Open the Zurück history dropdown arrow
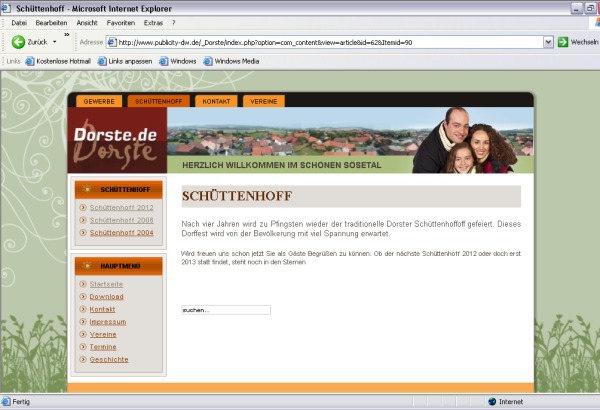Image resolution: width=600 pixels, height=410 pixels. point(54,42)
